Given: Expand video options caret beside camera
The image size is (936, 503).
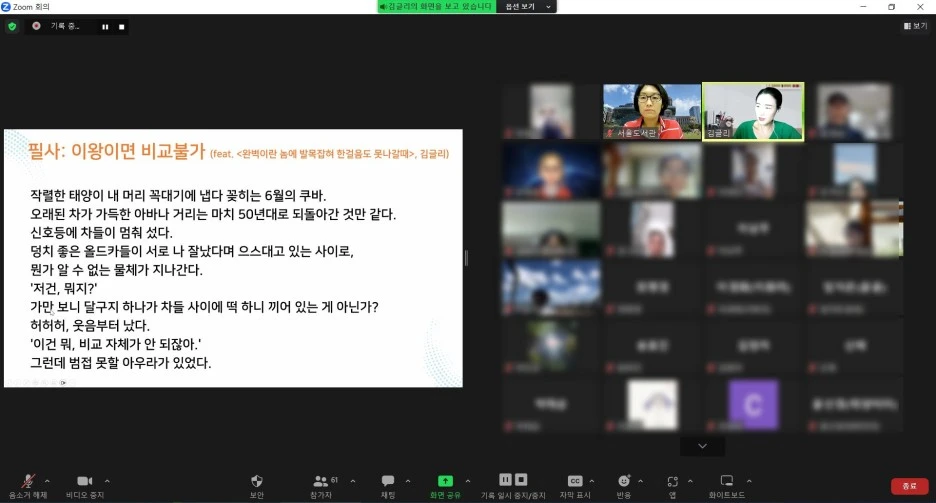Looking at the screenshot, I should (x=107, y=481).
